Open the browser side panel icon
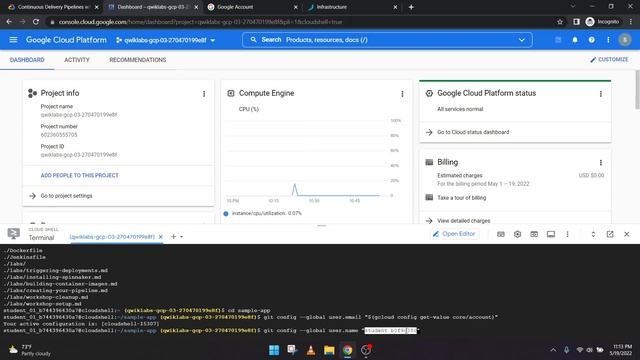Screen dimensions: 640x360 tap(576, 22)
